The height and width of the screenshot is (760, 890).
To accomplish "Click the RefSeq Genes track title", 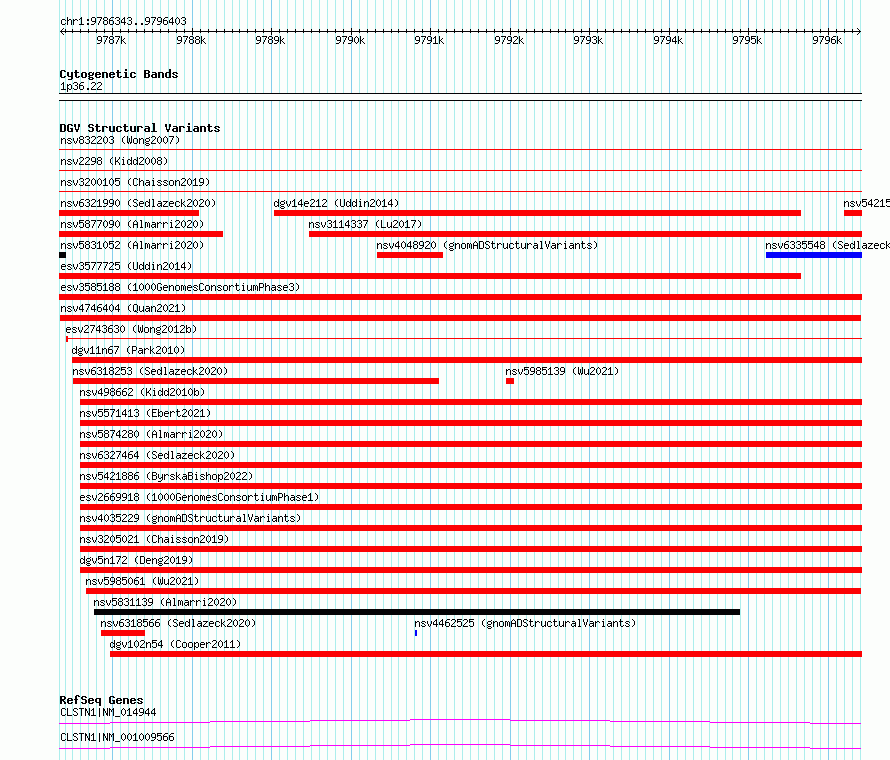I will (x=101, y=700).
